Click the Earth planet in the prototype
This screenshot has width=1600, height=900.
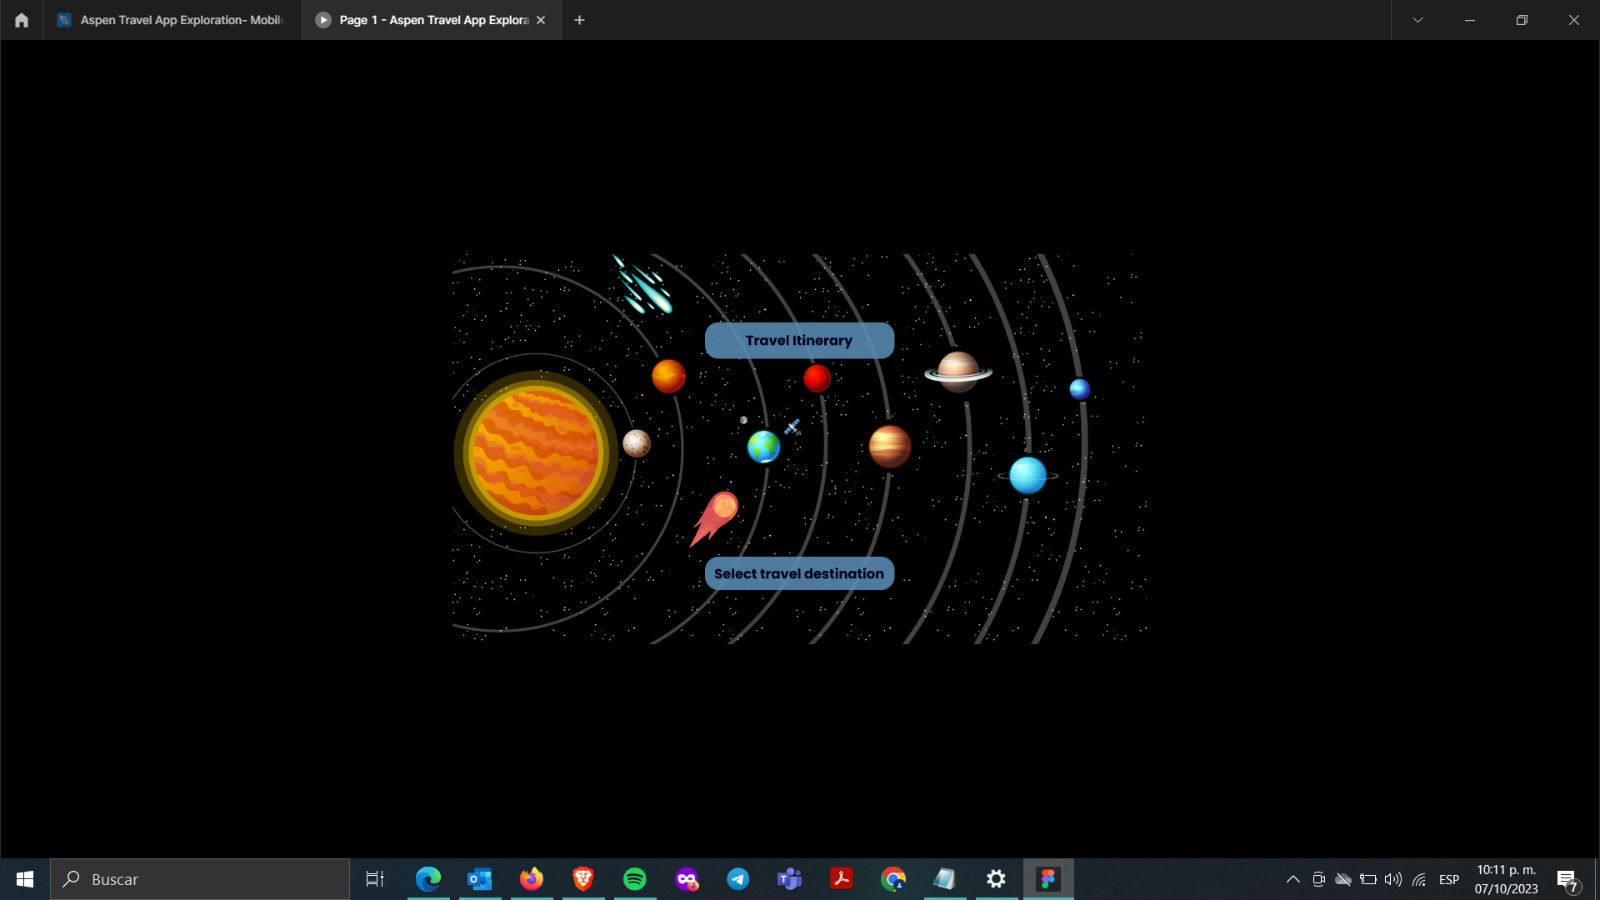pos(763,446)
